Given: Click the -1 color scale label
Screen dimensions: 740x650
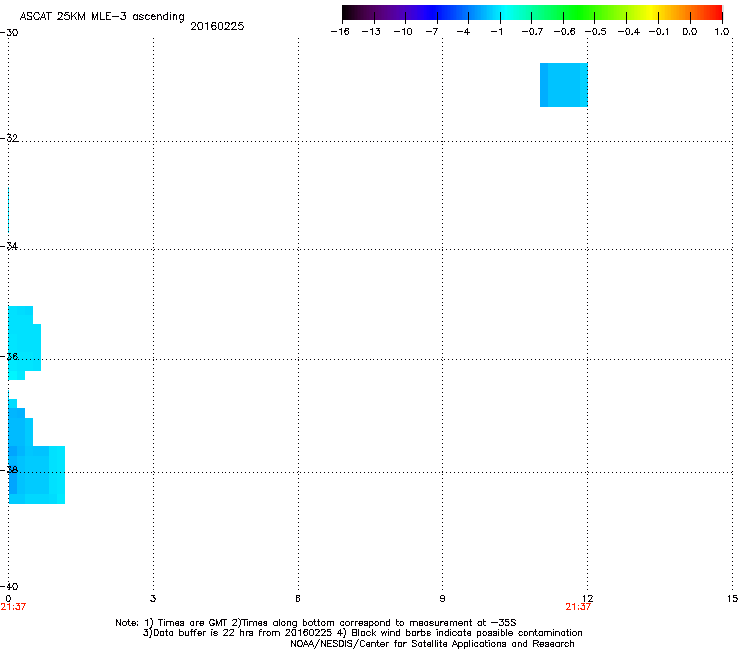Looking at the screenshot, I should click(x=496, y=32).
